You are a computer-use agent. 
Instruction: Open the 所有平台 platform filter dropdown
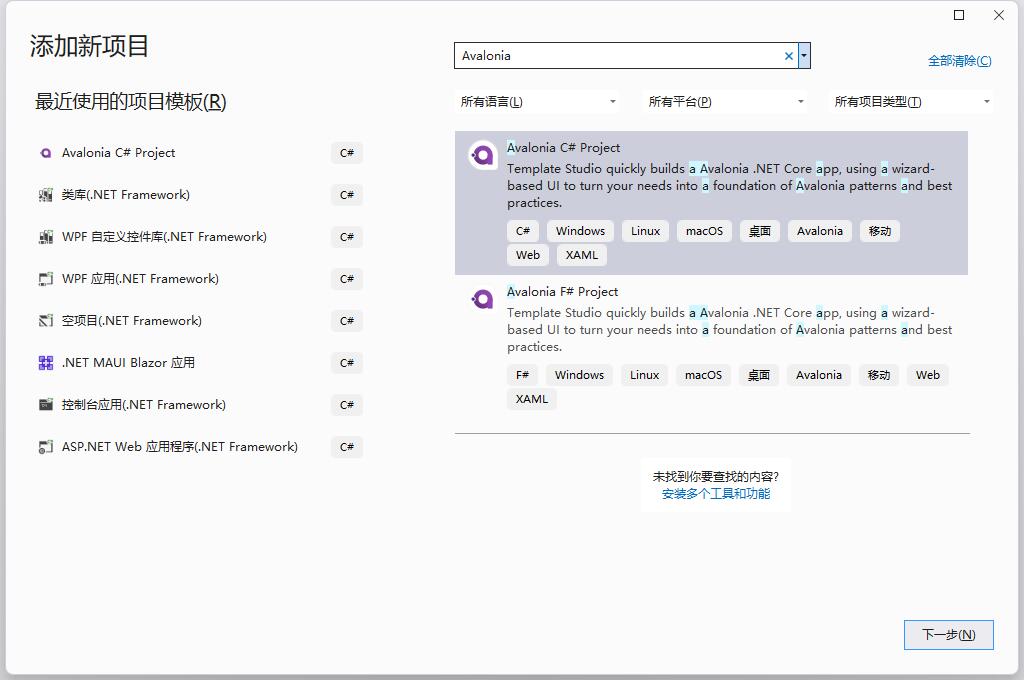[726, 102]
